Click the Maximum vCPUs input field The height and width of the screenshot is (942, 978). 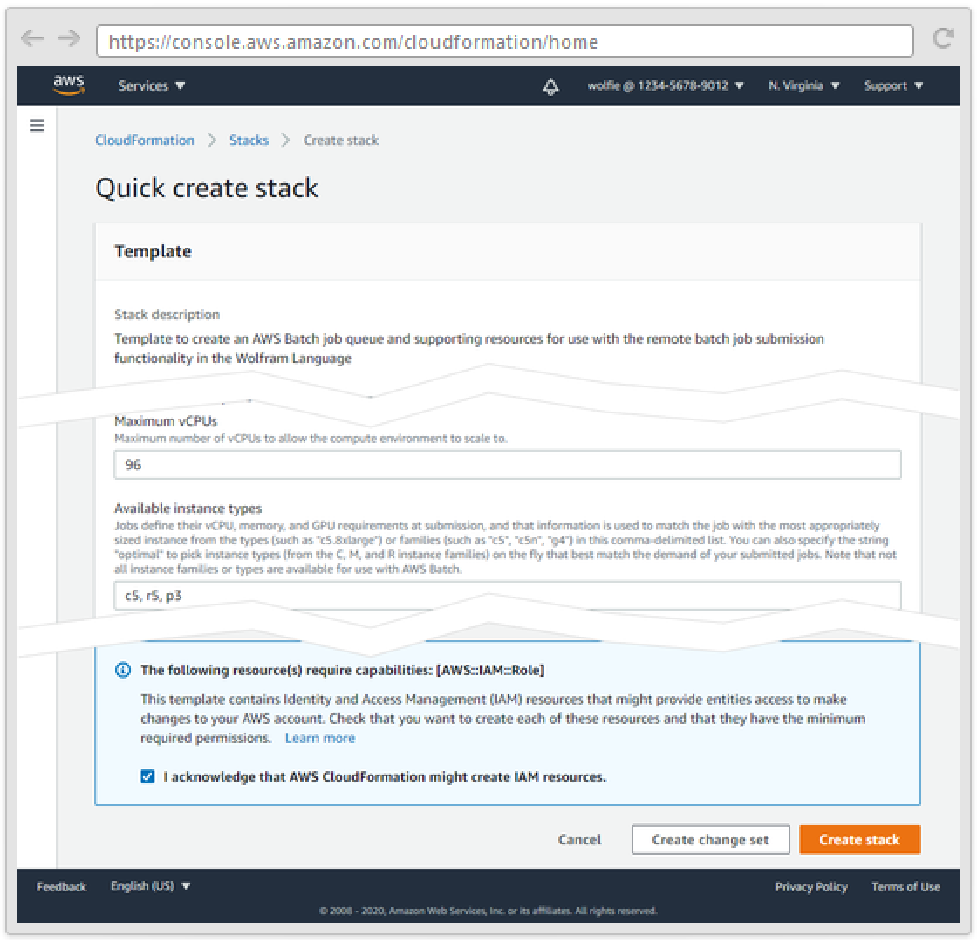coord(507,465)
